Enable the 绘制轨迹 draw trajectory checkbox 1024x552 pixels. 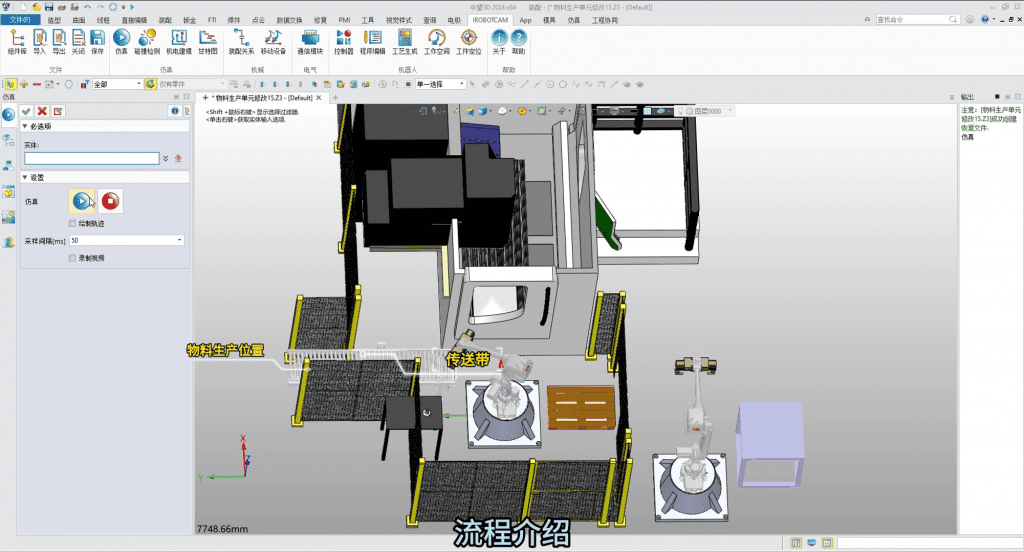[72, 224]
